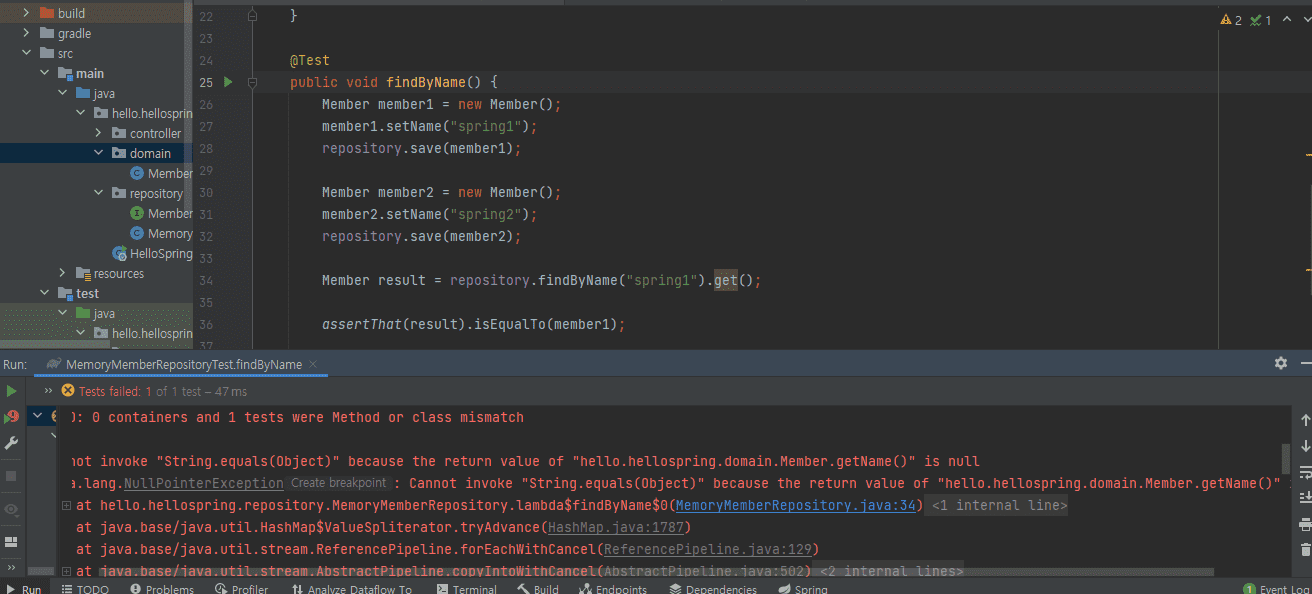Open HashMap.java:1787 stack link

pos(617,527)
